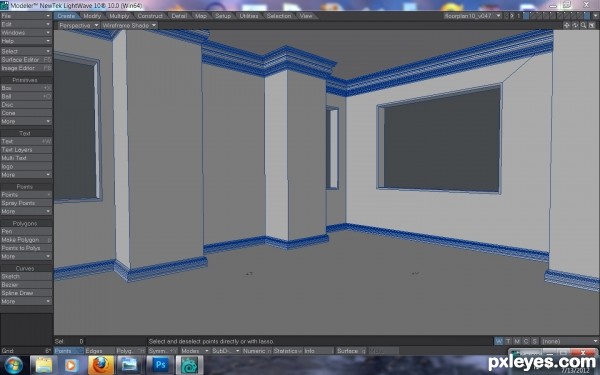Expand More under Text section
Image resolution: width=600 pixels, height=375 pixels.
click(x=26, y=174)
